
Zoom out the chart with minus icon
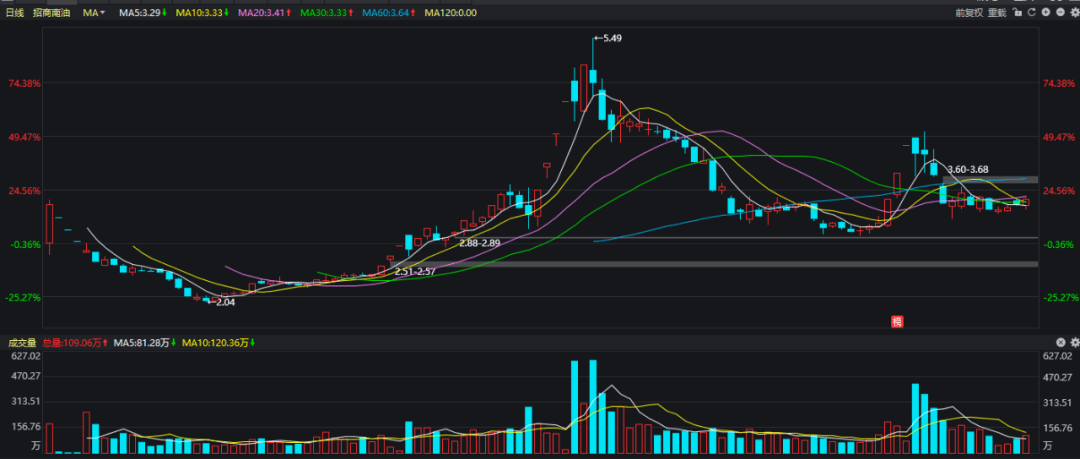click(x=1060, y=13)
